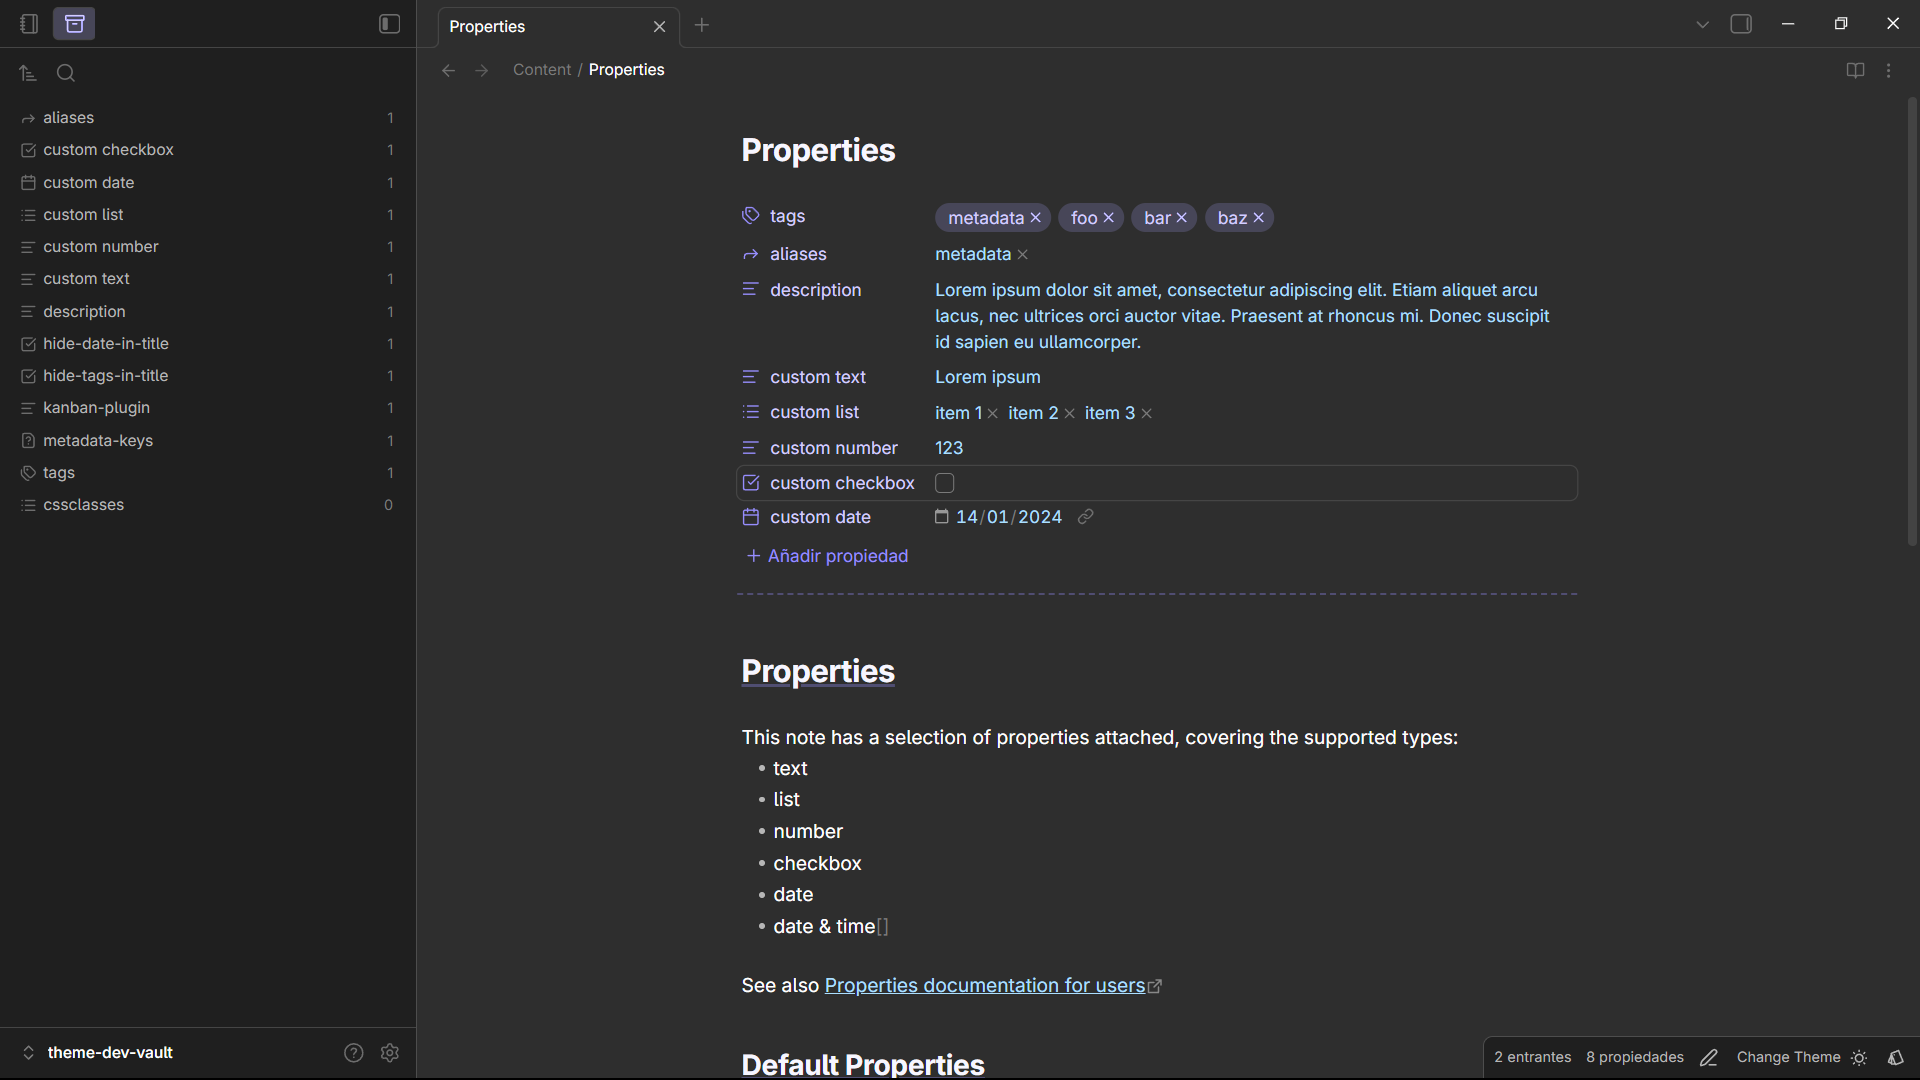
Task: Click 2 entrantes backlinks in status bar
Action: 1533,1058
